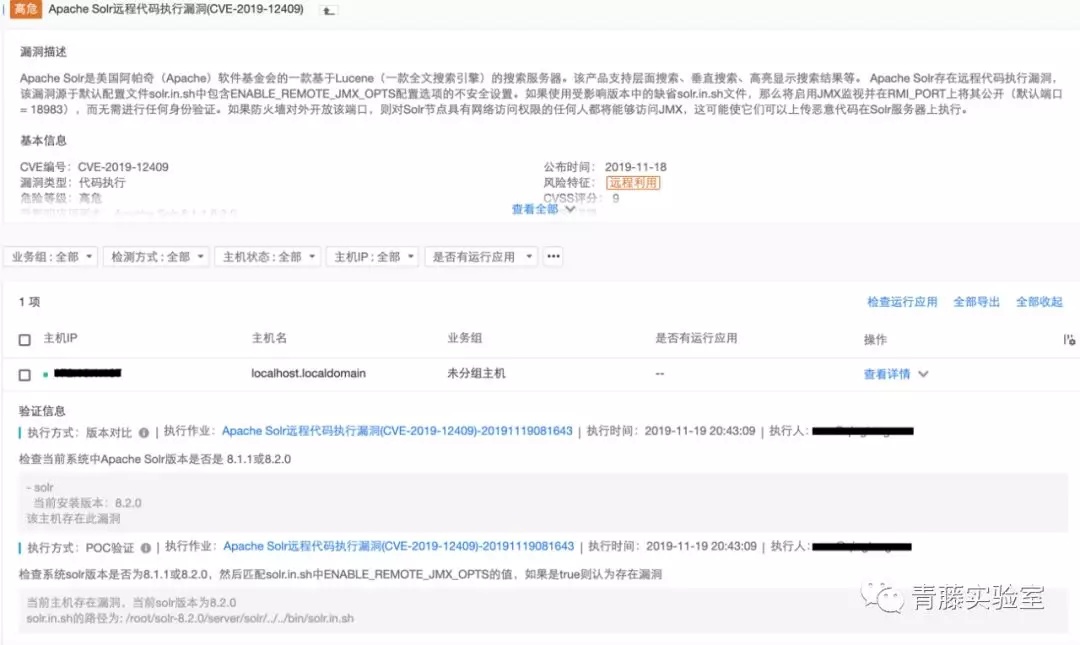Check the box for the localhost.localdomain row
The width and height of the screenshot is (1080, 645).
(25, 375)
